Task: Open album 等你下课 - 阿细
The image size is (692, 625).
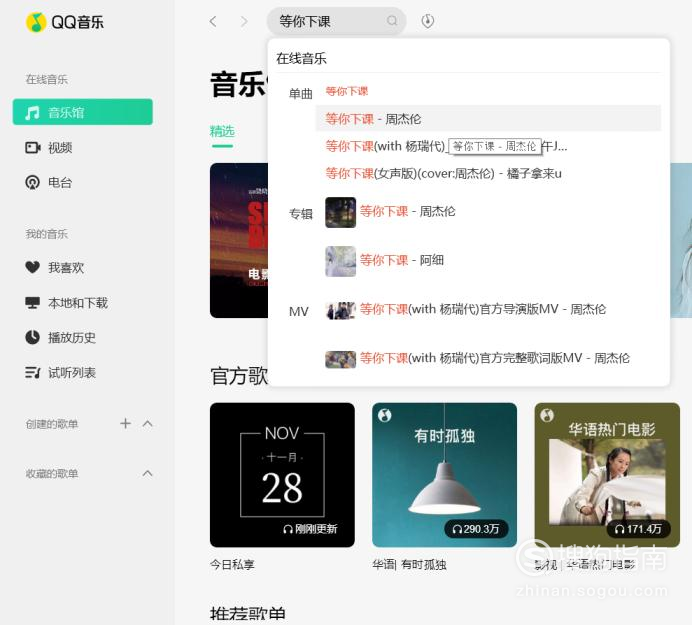Action: point(402,260)
